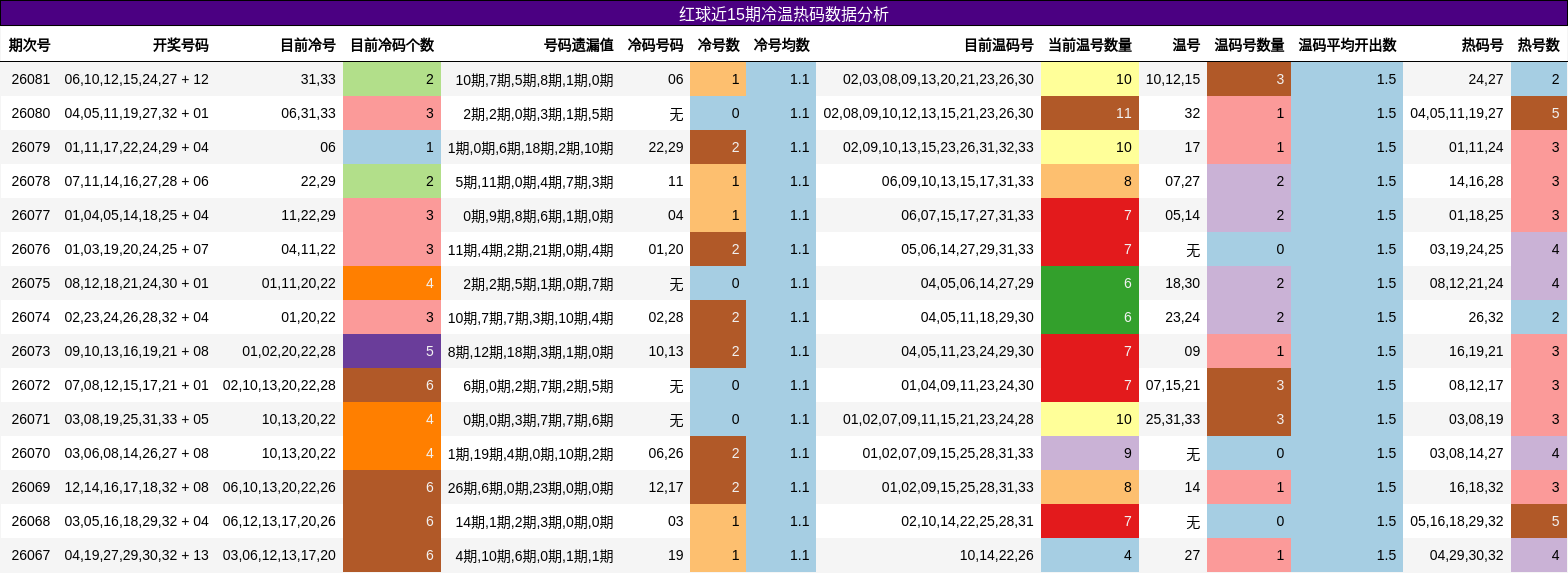Click hot numbers 03,19,24,25
1568x573 pixels.
point(1467,249)
